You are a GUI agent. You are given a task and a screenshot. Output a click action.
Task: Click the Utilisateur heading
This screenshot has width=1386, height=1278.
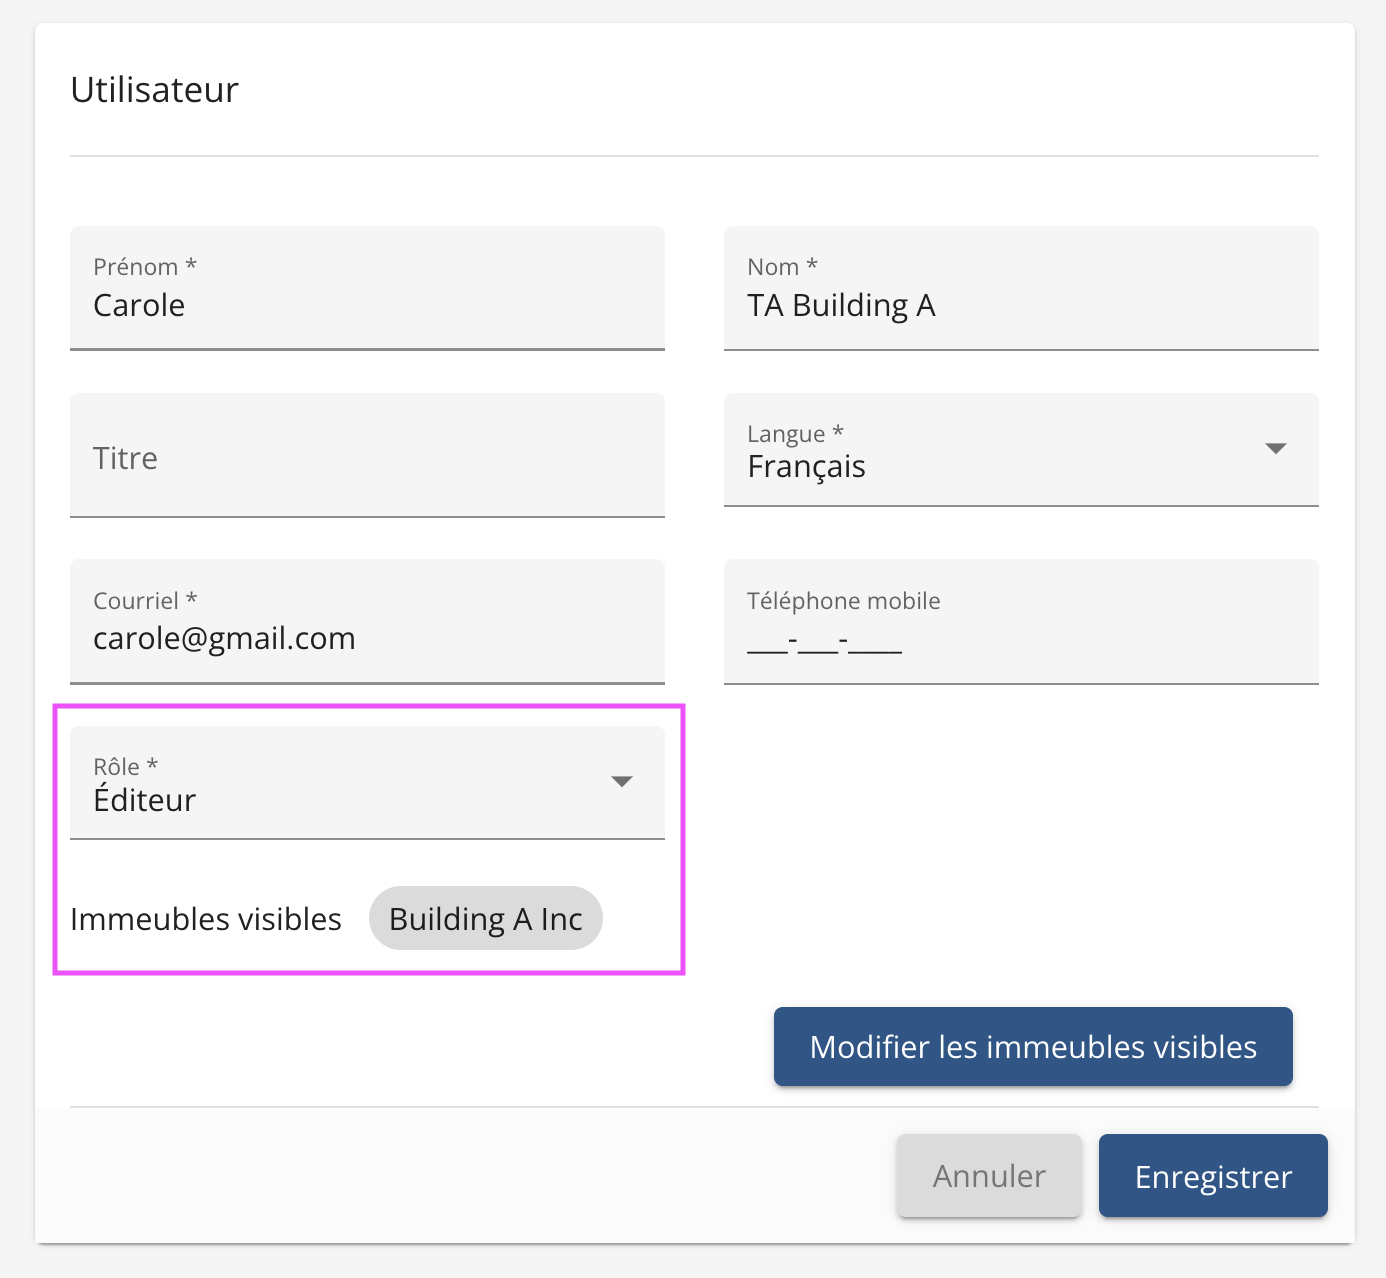click(x=155, y=90)
